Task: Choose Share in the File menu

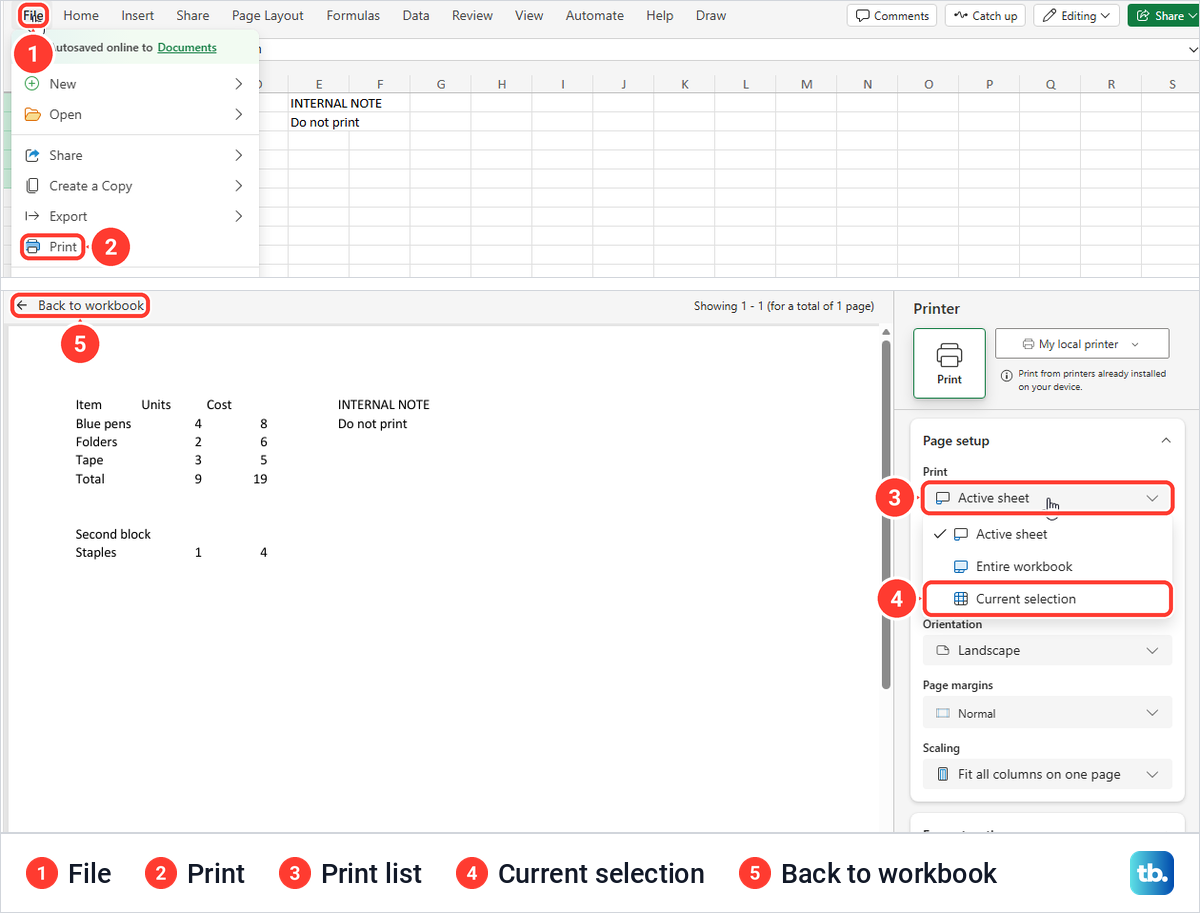Action: (x=134, y=156)
